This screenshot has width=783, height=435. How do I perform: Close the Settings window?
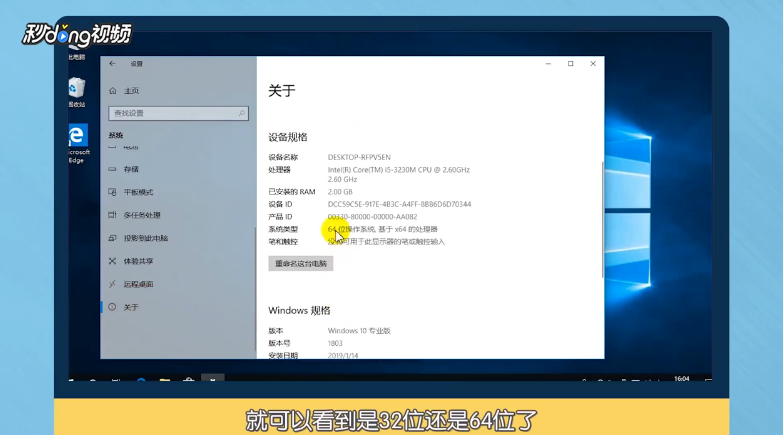pos(593,64)
